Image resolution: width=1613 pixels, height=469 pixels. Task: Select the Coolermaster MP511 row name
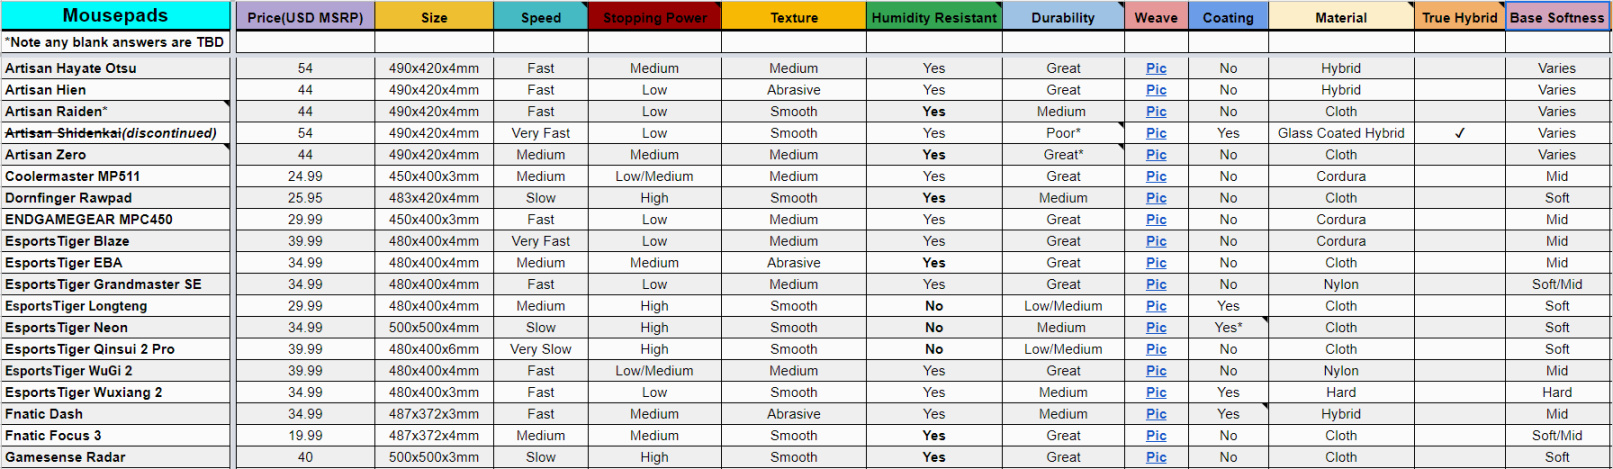(116, 176)
